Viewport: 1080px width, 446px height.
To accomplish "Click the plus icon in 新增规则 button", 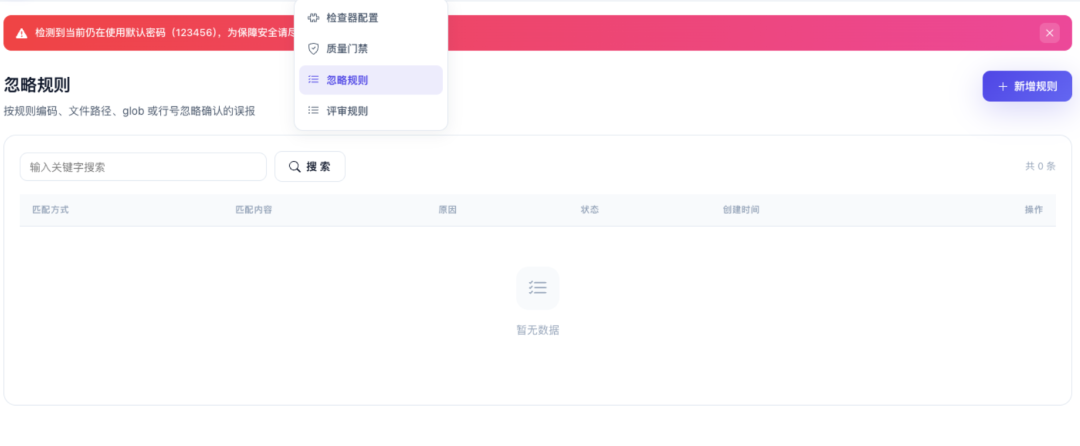I will pos(1003,87).
